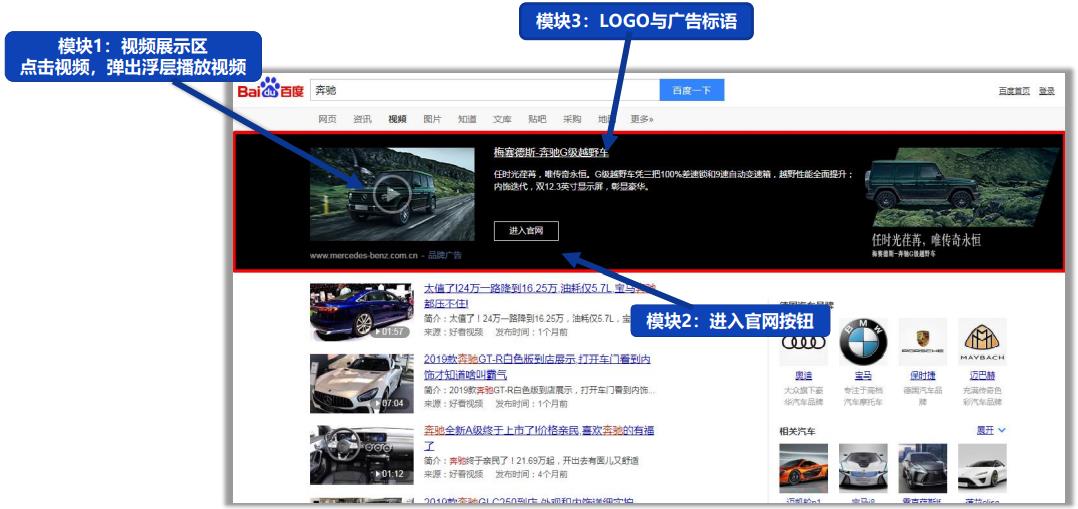Switch to the 文库 tab

click(x=503, y=119)
